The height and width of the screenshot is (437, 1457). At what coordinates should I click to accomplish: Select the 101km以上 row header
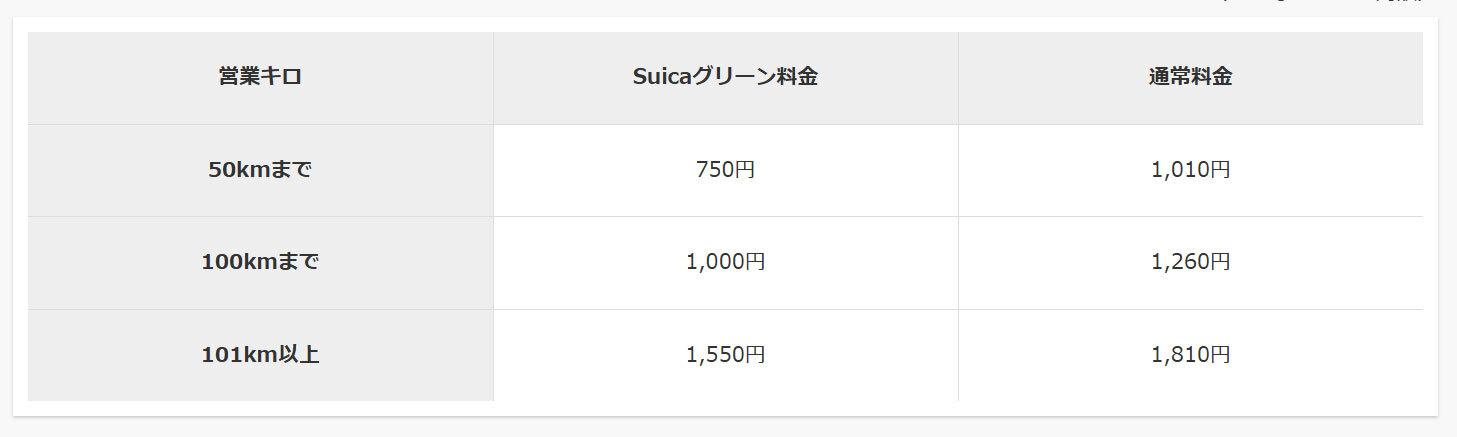point(260,354)
